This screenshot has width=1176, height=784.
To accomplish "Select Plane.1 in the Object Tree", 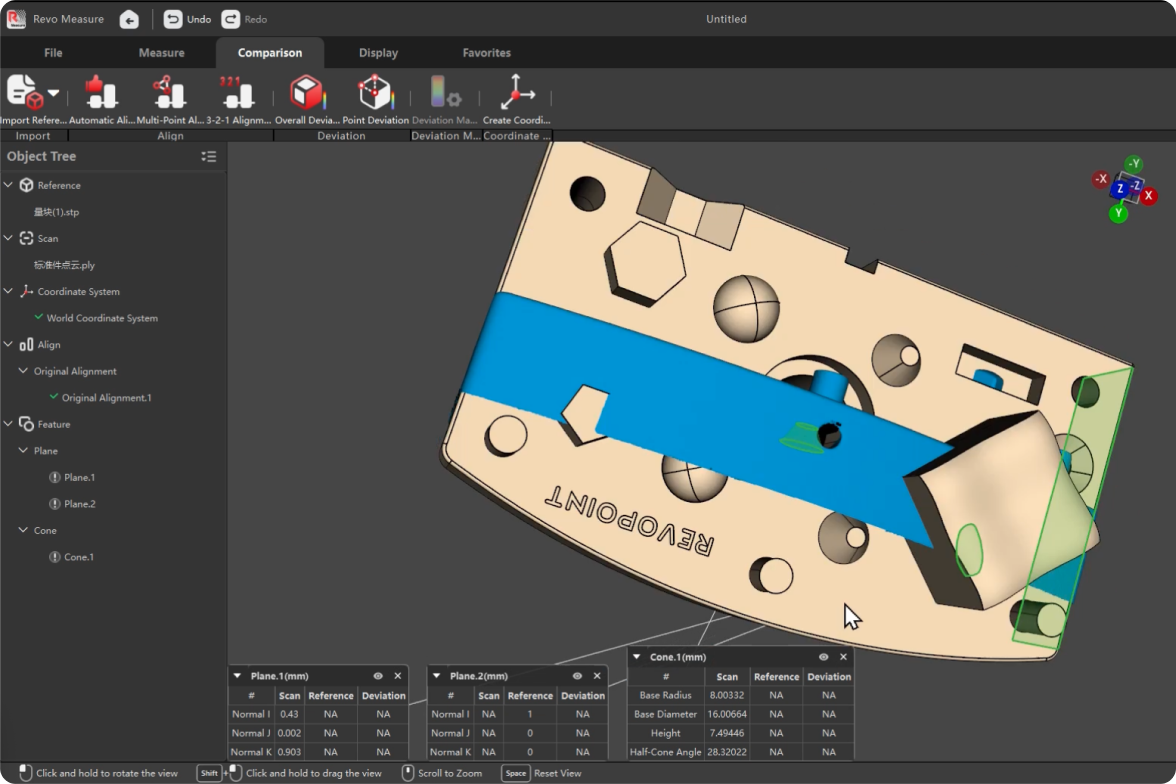I will [x=80, y=477].
